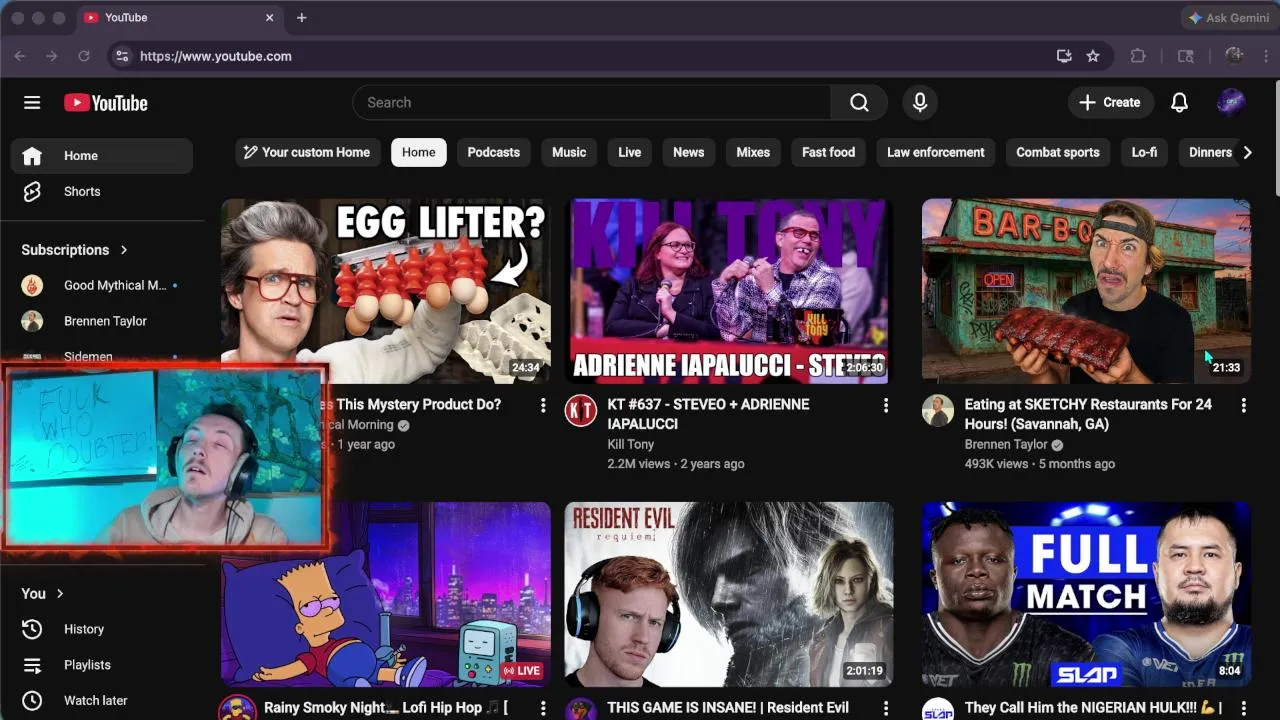Open browser extensions puzzle icon
Image resolution: width=1280 pixels, height=720 pixels.
click(1138, 56)
